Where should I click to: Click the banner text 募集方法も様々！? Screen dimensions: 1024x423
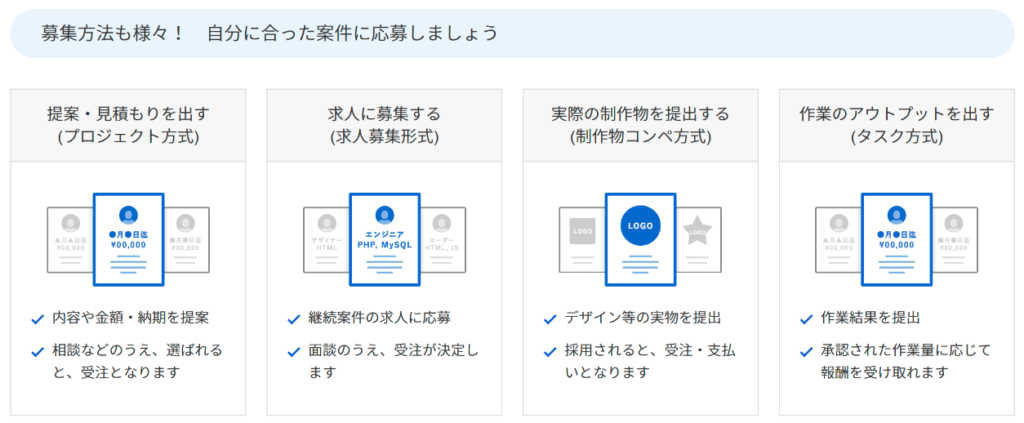coord(114,33)
